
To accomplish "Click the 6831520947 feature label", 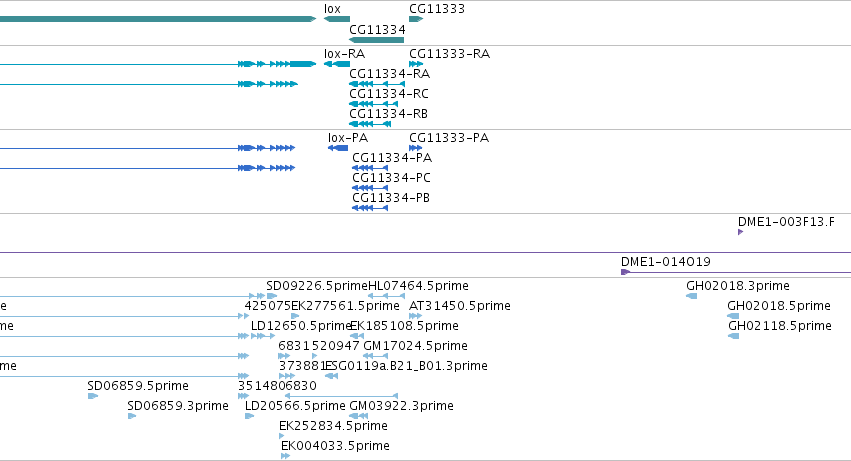I will [x=319, y=346].
